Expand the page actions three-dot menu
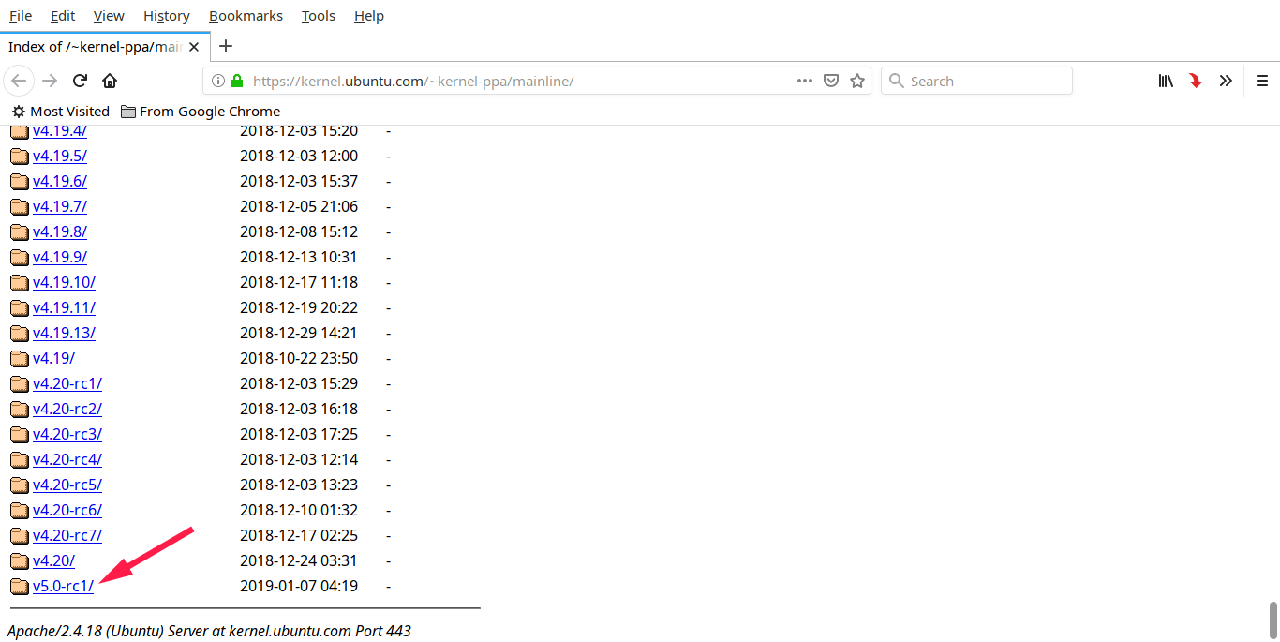Screen dimensions: 1280x642 (804, 81)
